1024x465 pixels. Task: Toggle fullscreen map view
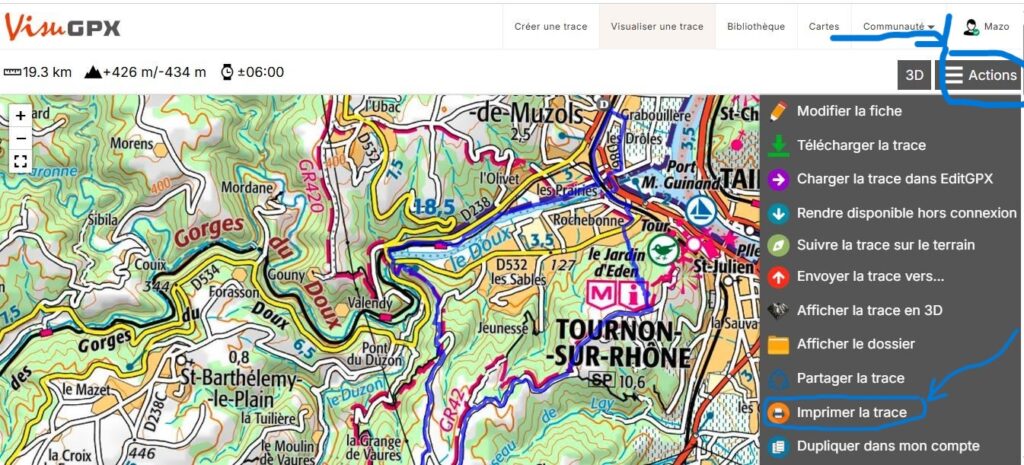(x=21, y=160)
